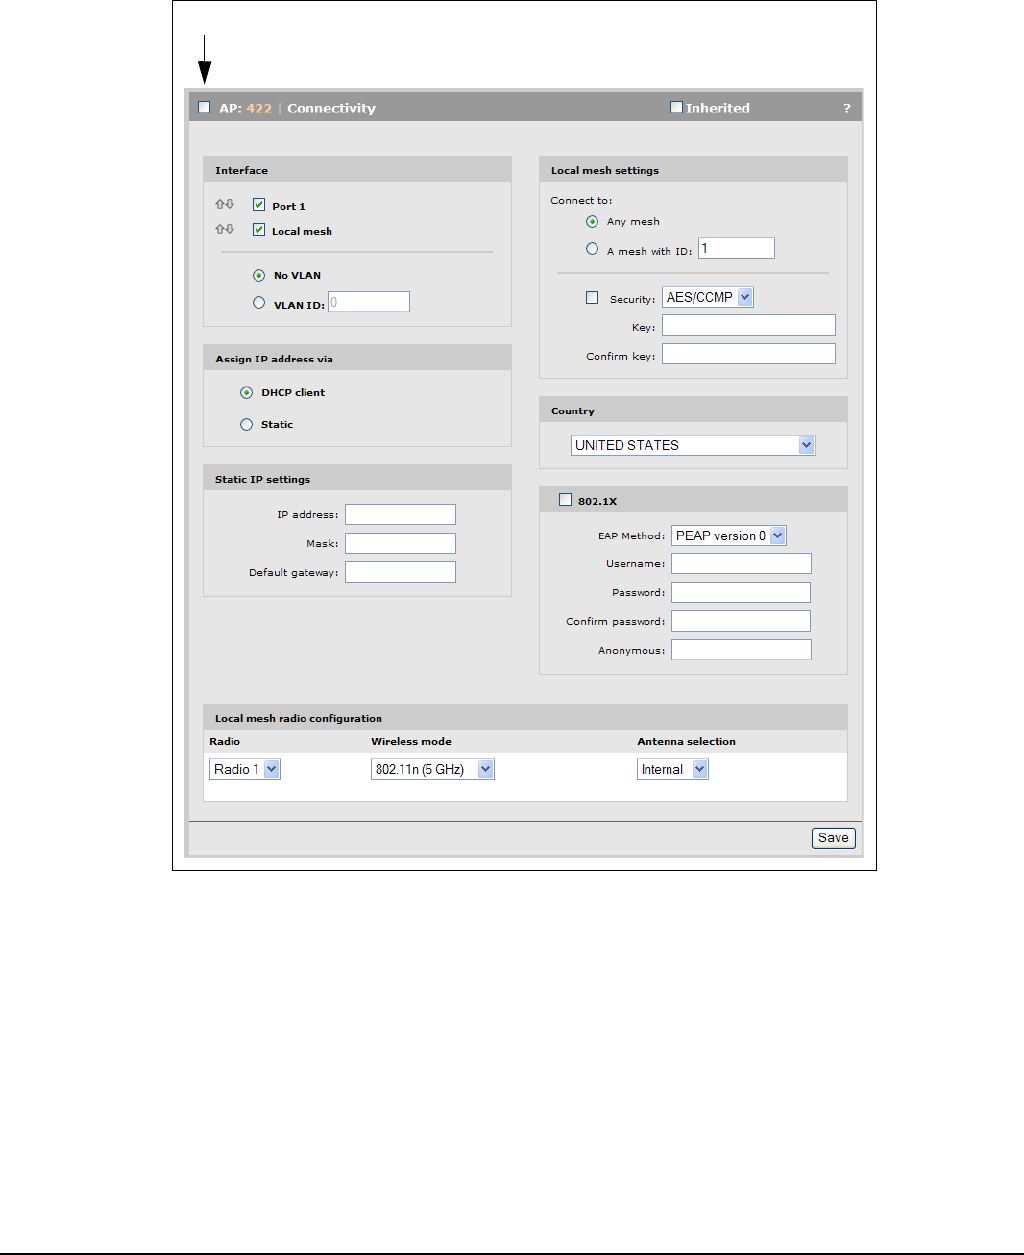Click the AP number 422 text
Viewport: 1024px width, 1255px height.
point(259,108)
